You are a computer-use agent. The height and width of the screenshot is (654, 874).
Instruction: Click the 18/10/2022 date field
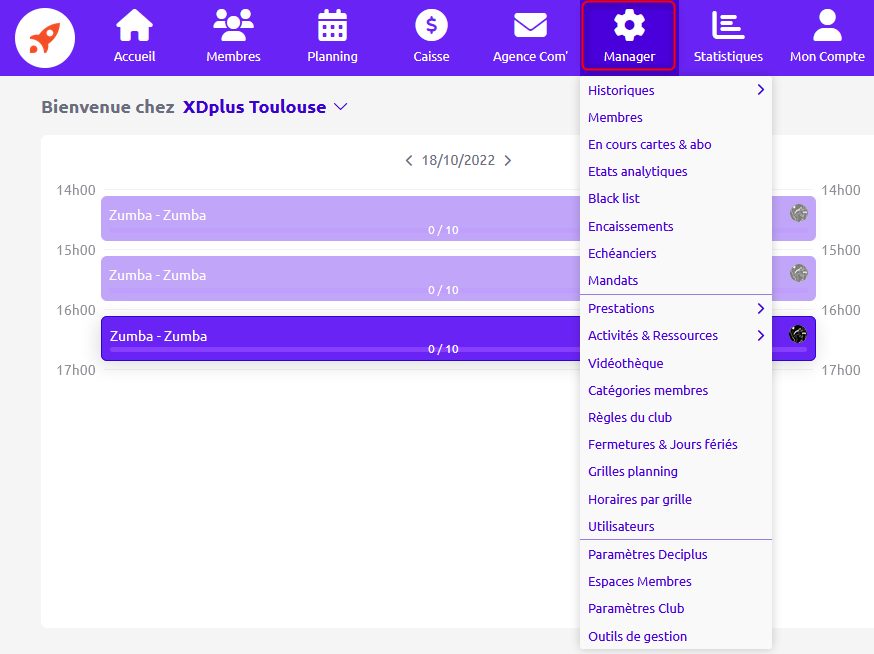coord(458,161)
